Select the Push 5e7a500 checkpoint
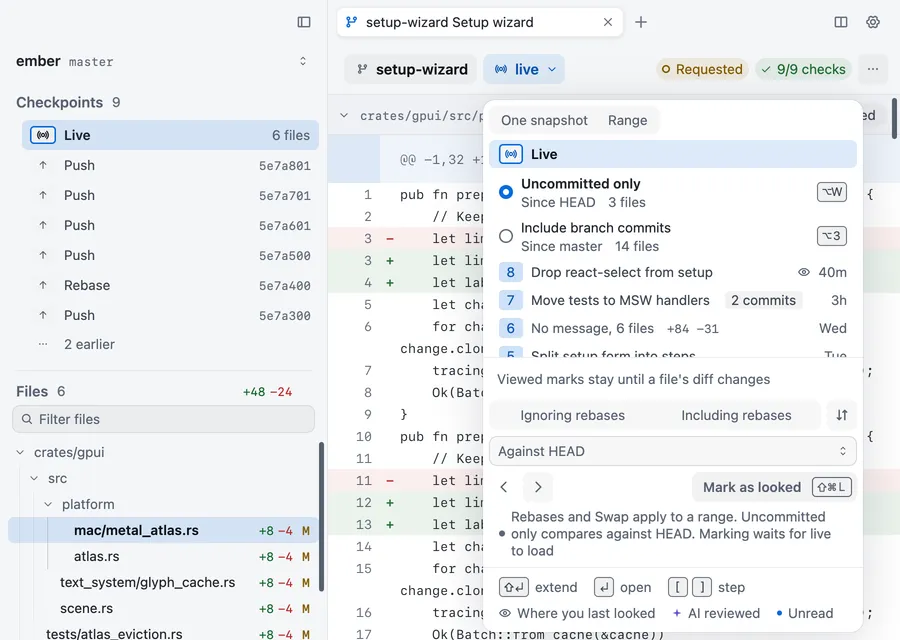 coord(170,255)
